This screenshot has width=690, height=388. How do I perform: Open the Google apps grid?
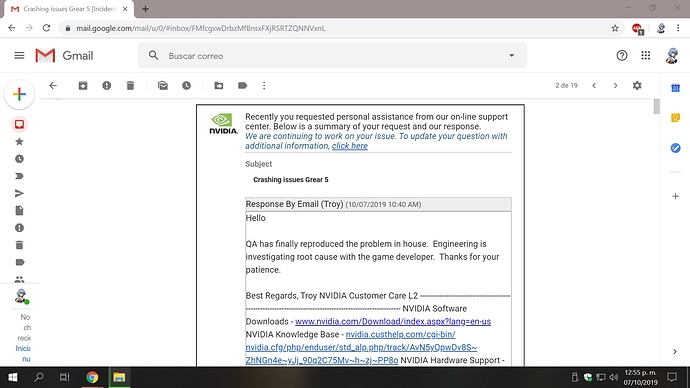click(646, 55)
